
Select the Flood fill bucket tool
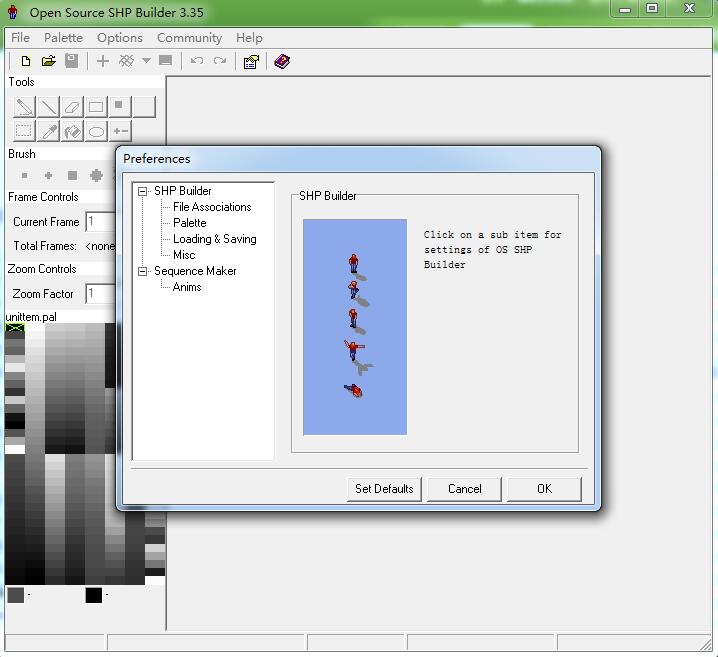72,132
